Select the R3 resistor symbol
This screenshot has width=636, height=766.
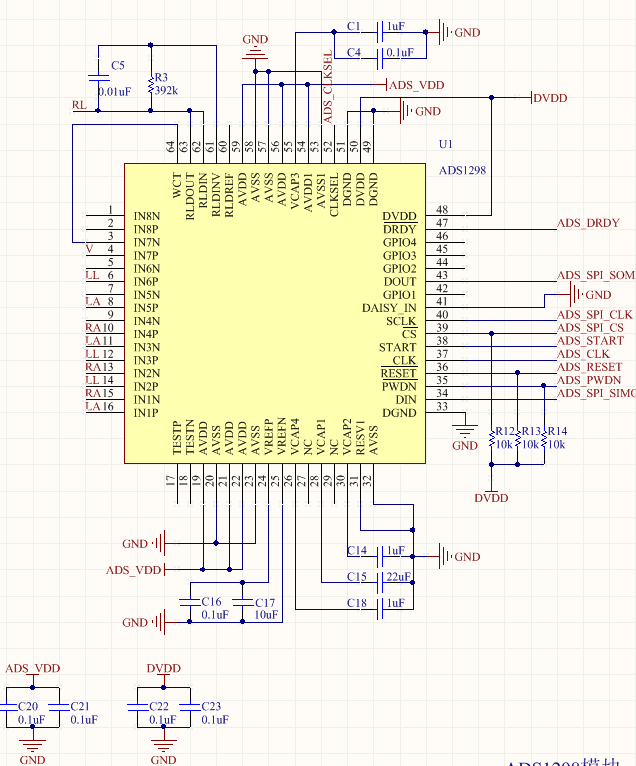150,85
